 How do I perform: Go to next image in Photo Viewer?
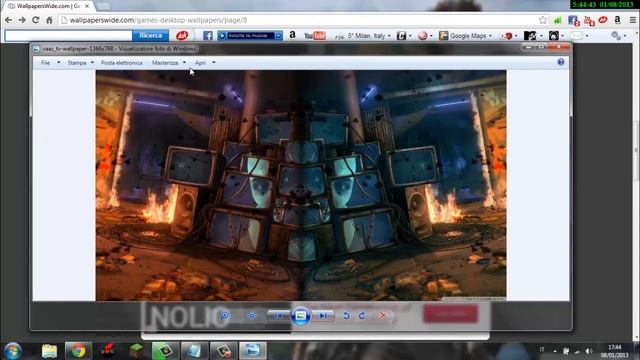pyautogui.click(x=322, y=316)
